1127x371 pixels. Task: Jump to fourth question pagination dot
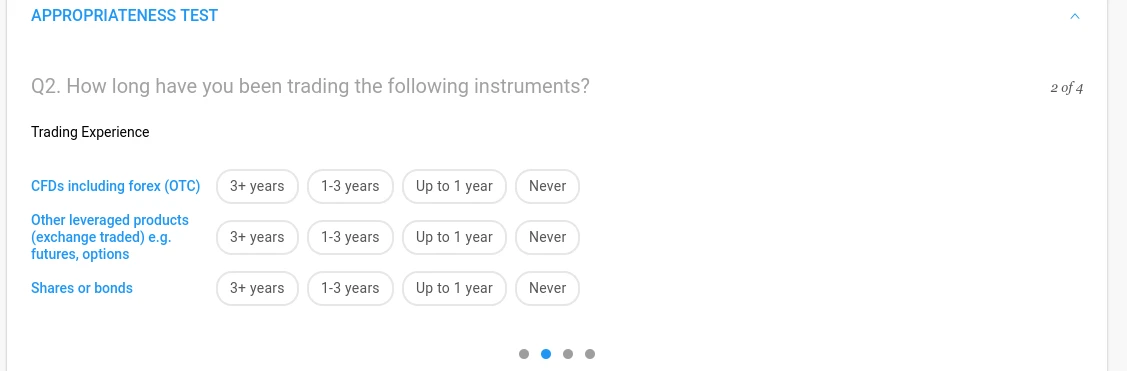590,354
